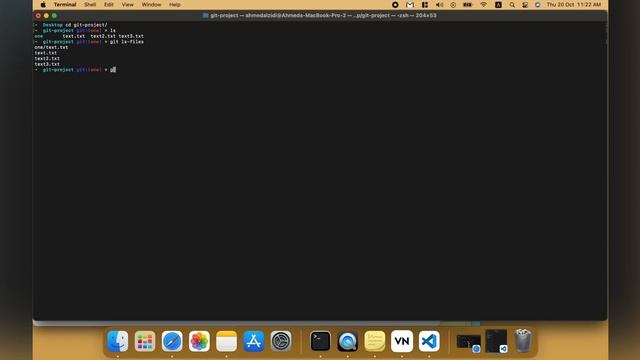Viewport: 640px width, 360px height.
Task: Click the terminal prompt cursor line
Action: tap(75, 70)
